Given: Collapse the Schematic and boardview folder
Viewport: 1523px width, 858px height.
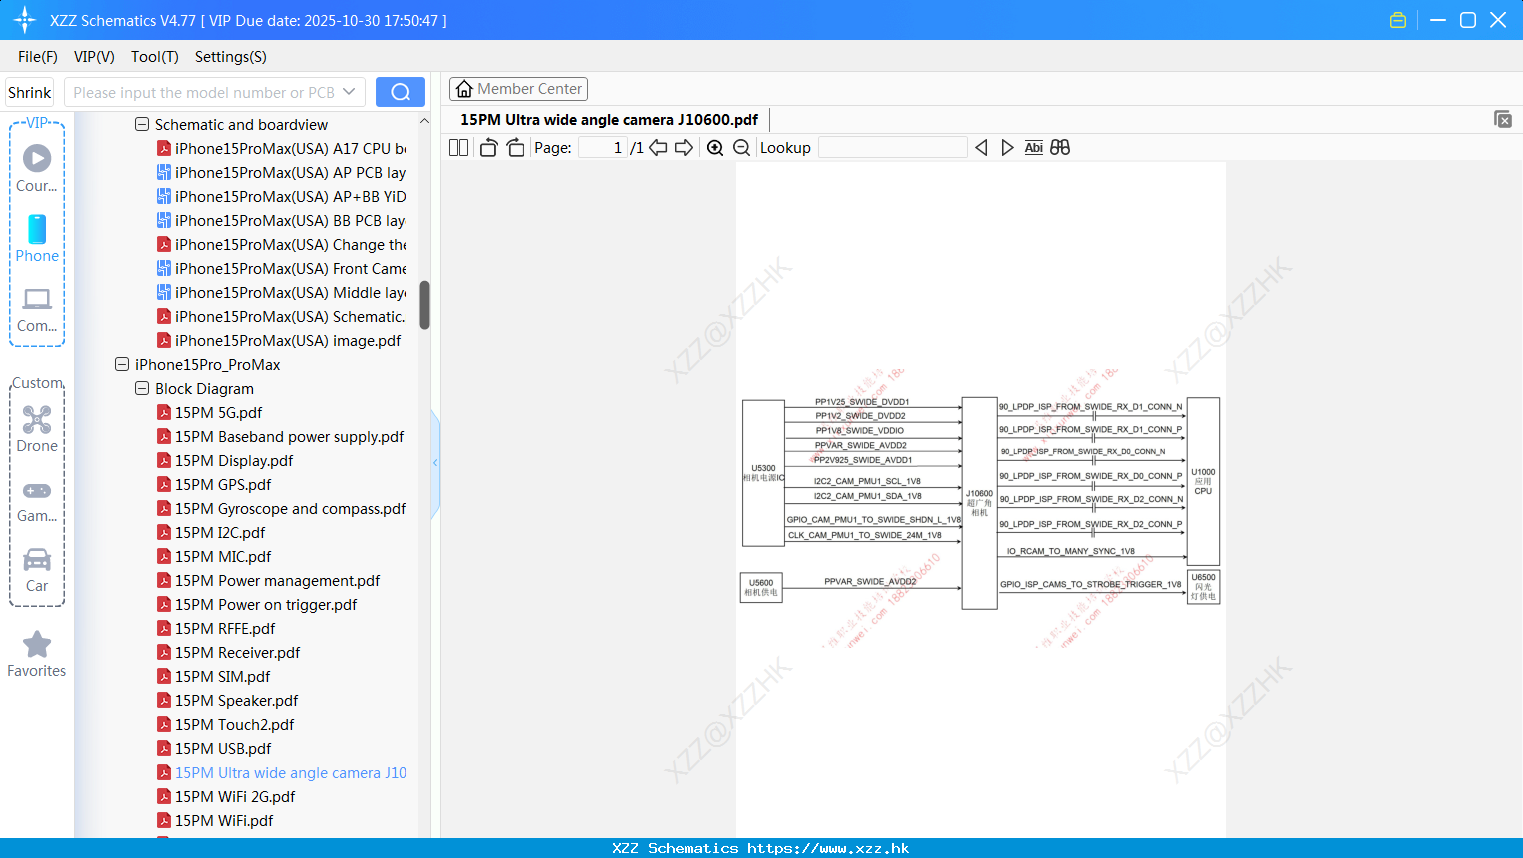Looking at the screenshot, I should pos(142,125).
